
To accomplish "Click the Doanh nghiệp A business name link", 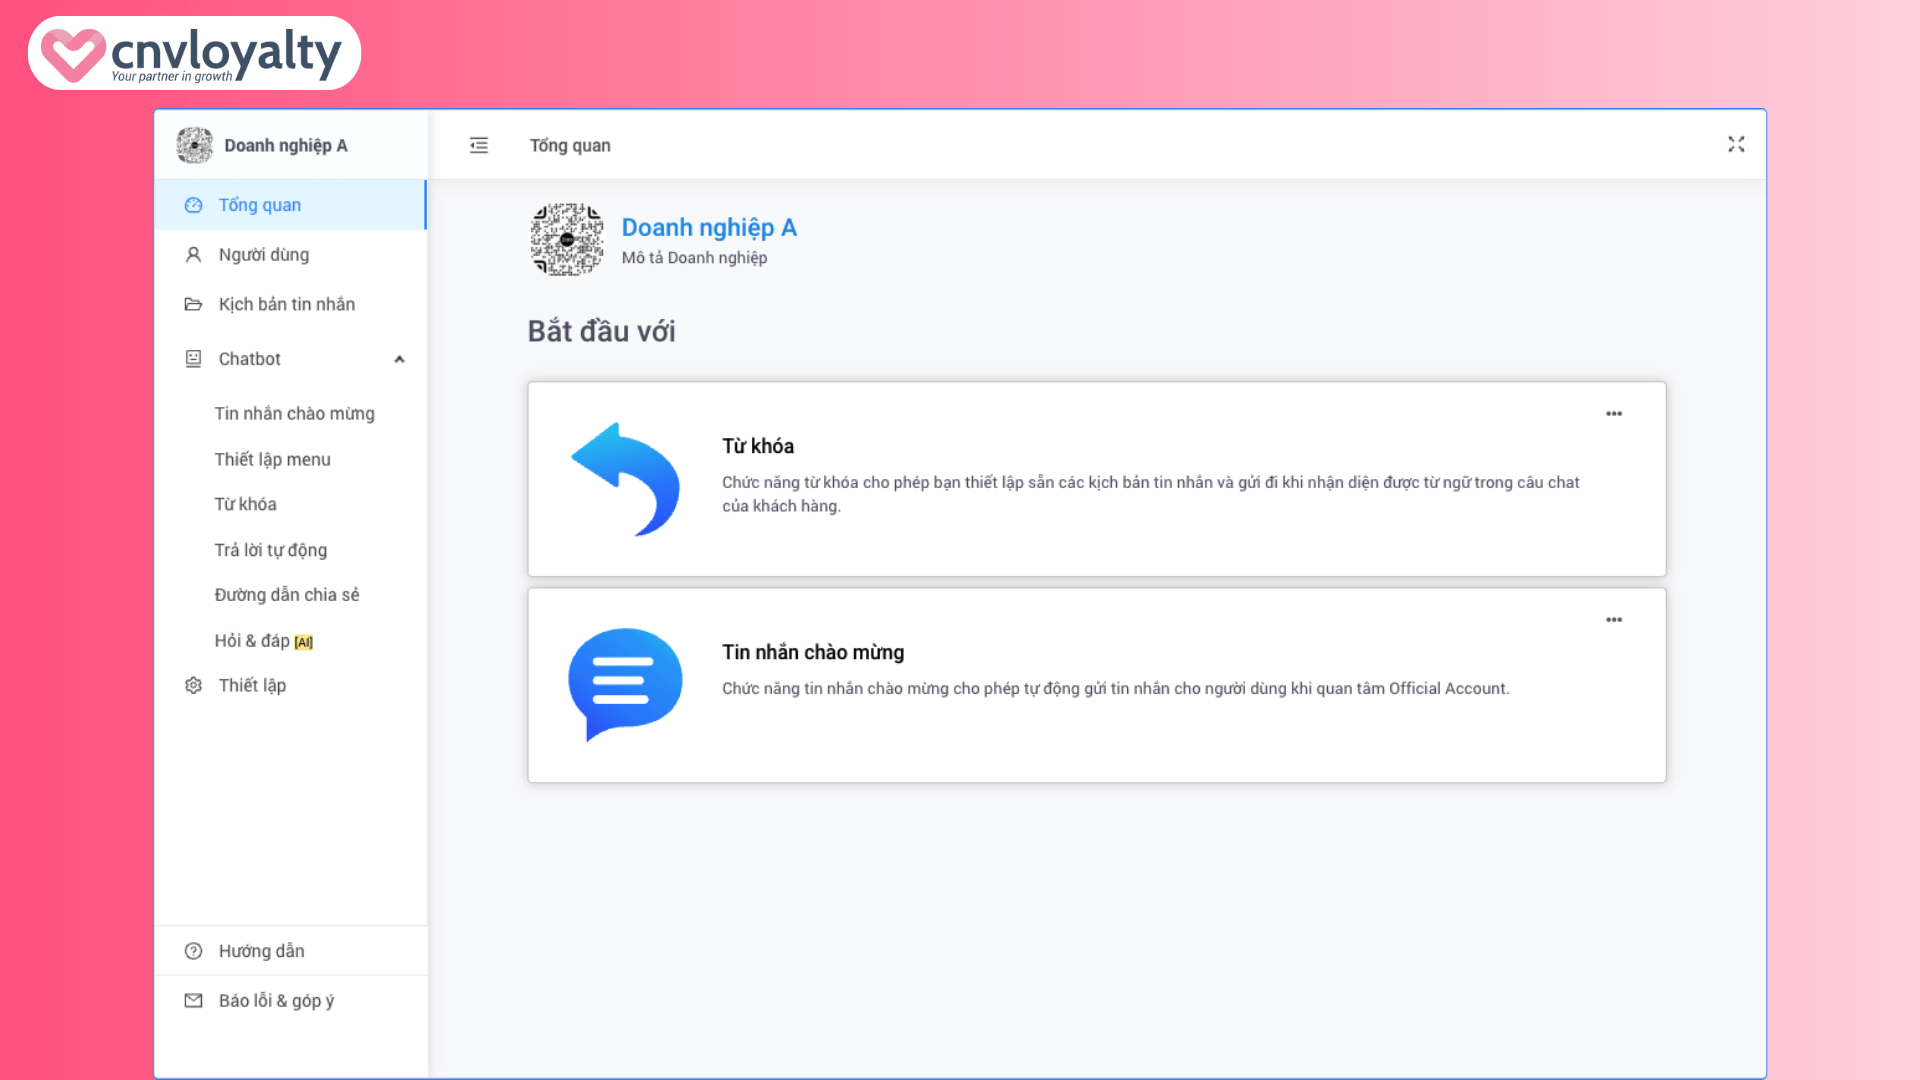I will tap(709, 227).
